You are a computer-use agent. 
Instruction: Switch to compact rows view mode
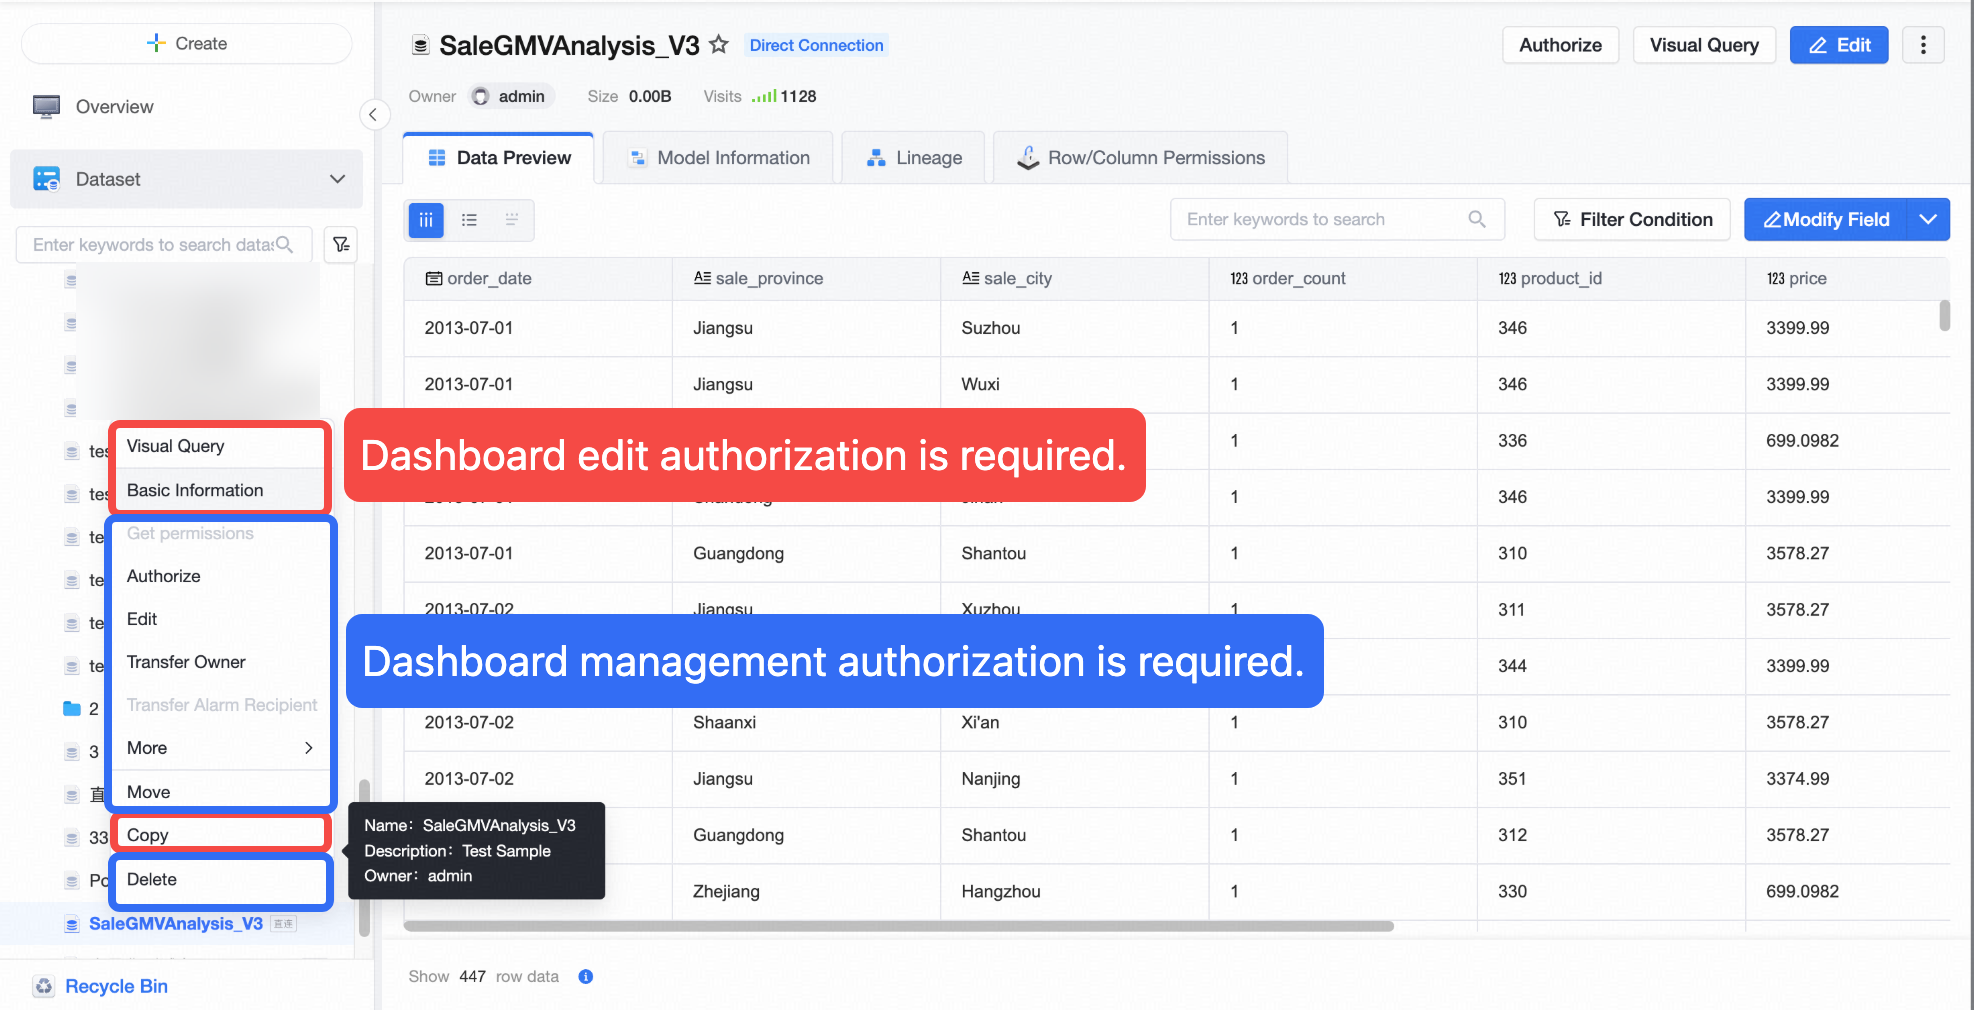point(511,220)
